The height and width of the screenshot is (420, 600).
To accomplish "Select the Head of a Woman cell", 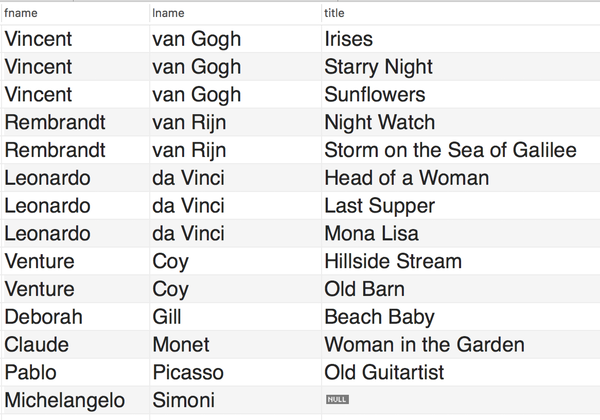I will (x=406, y=178).
